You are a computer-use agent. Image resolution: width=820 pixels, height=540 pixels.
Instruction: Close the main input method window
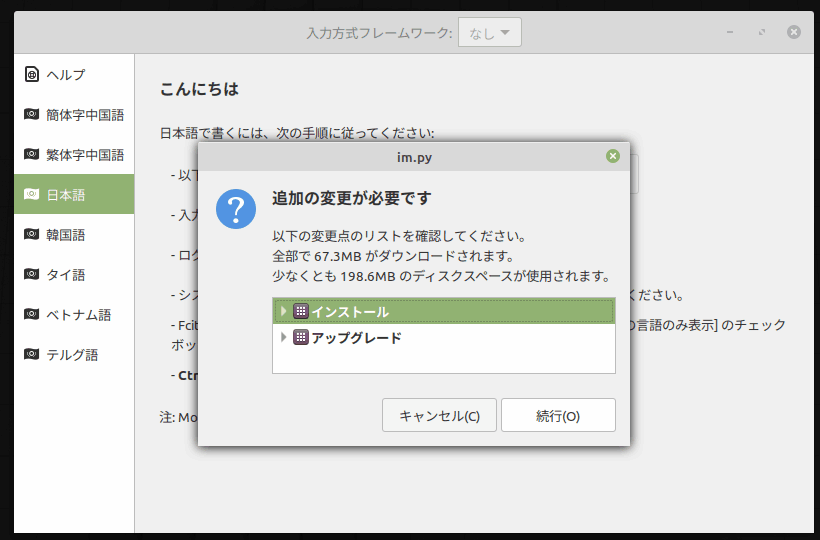click(x=794, y=32)
